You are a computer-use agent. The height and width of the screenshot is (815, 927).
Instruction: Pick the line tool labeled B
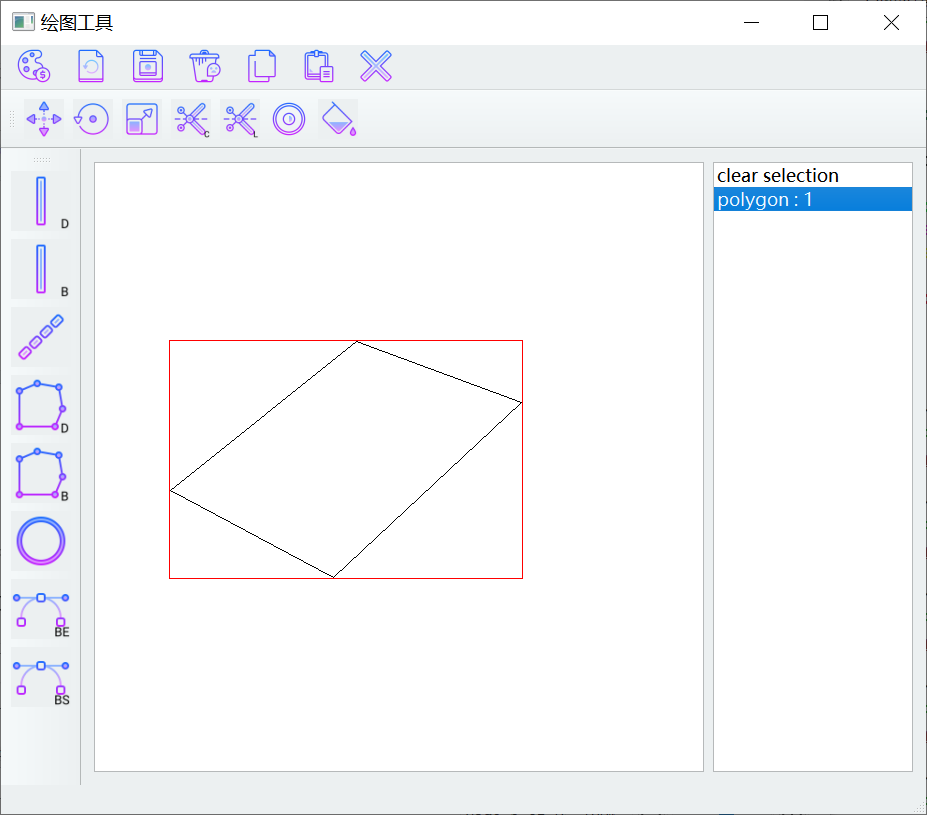click(x=41, y=269)
